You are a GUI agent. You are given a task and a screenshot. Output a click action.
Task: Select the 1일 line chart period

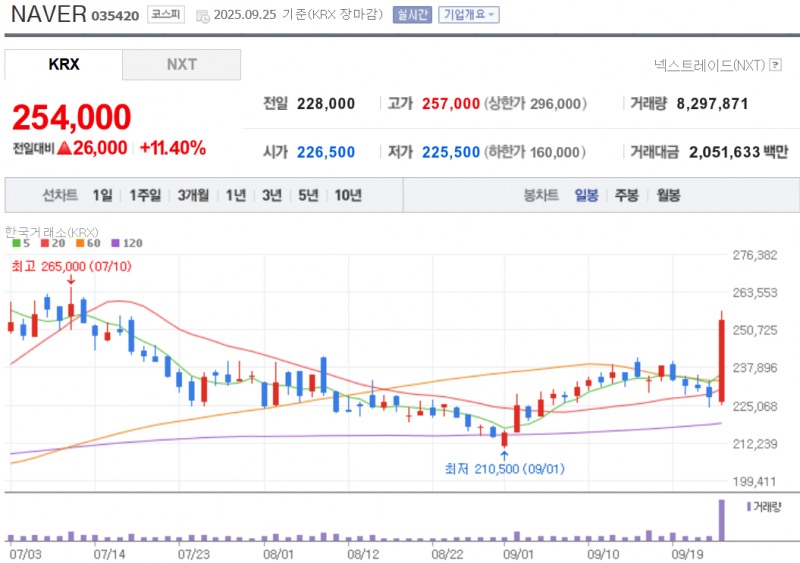pyautogui.click(x=102, y=195)
